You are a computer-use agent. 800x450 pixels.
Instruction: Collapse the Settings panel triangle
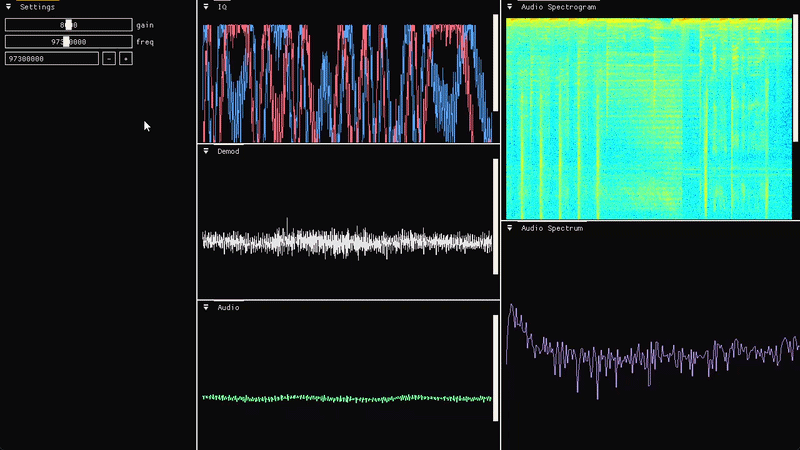click(x=8, y=7)
